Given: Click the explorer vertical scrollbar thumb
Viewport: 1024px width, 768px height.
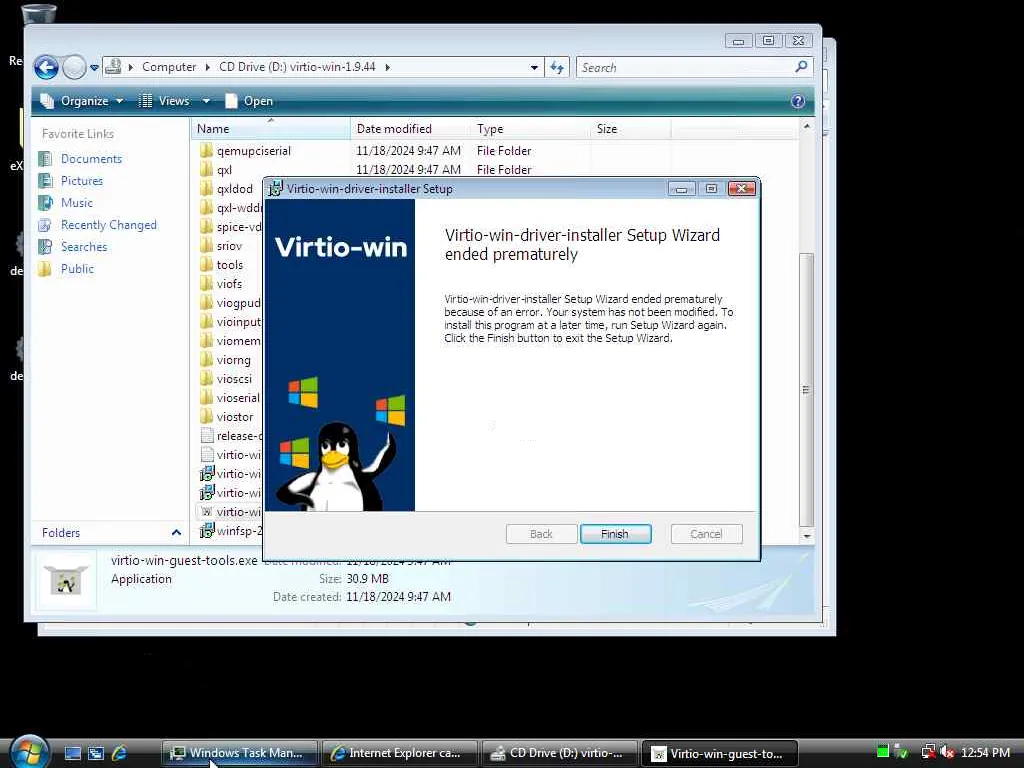Looking at the screenshot, I should coord(807,389).
